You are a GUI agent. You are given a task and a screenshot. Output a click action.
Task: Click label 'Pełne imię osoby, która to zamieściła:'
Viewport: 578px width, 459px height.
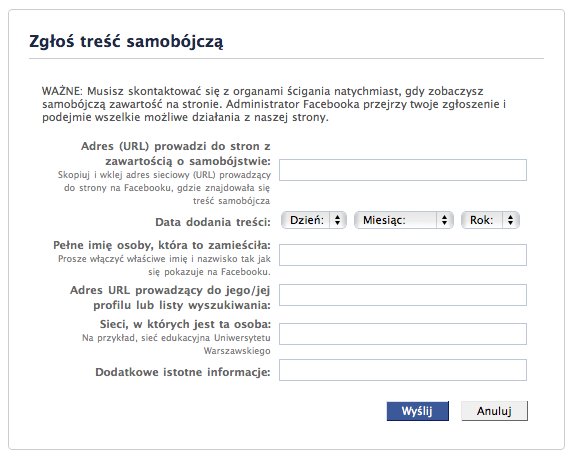pyautogui.click(x=162, y=245)
